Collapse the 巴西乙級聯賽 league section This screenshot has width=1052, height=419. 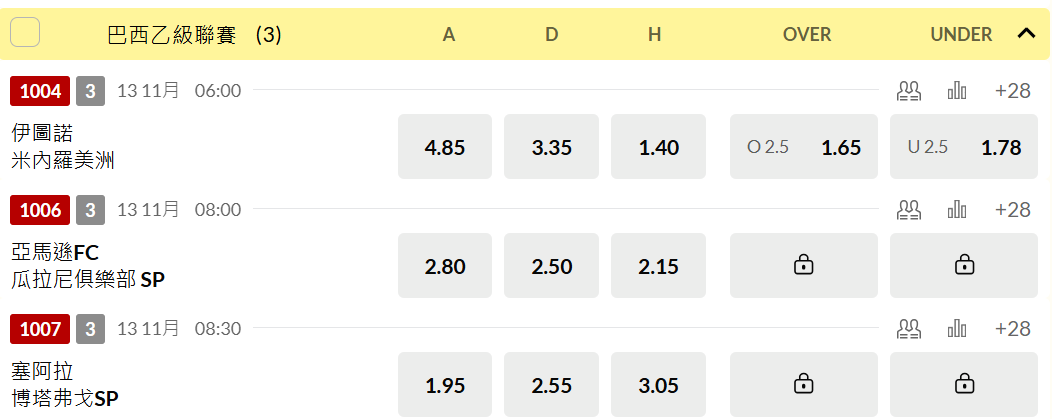tap(1027, 34)
